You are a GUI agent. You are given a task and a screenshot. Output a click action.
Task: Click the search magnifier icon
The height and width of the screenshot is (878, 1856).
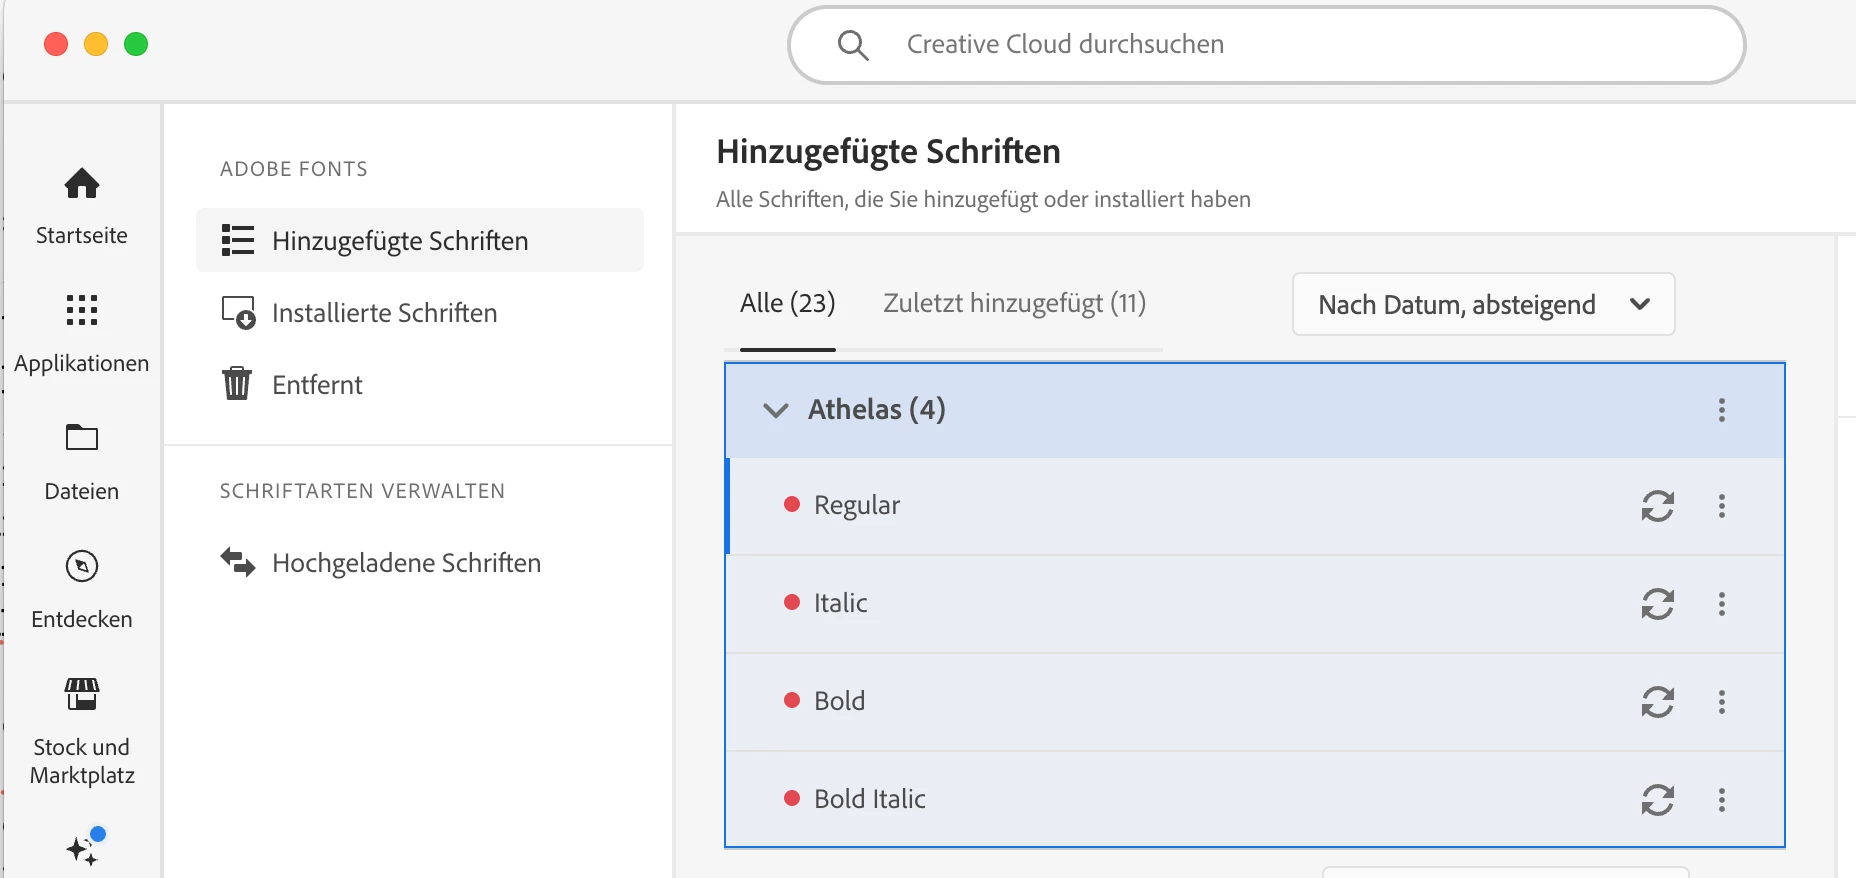(853, 45)
